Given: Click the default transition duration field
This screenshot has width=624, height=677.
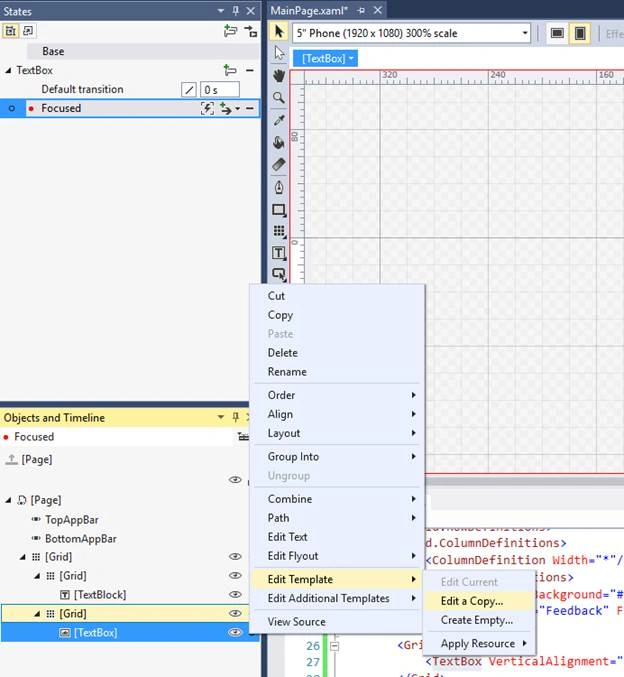Looking at the screenshot, I should pos(220,90).
